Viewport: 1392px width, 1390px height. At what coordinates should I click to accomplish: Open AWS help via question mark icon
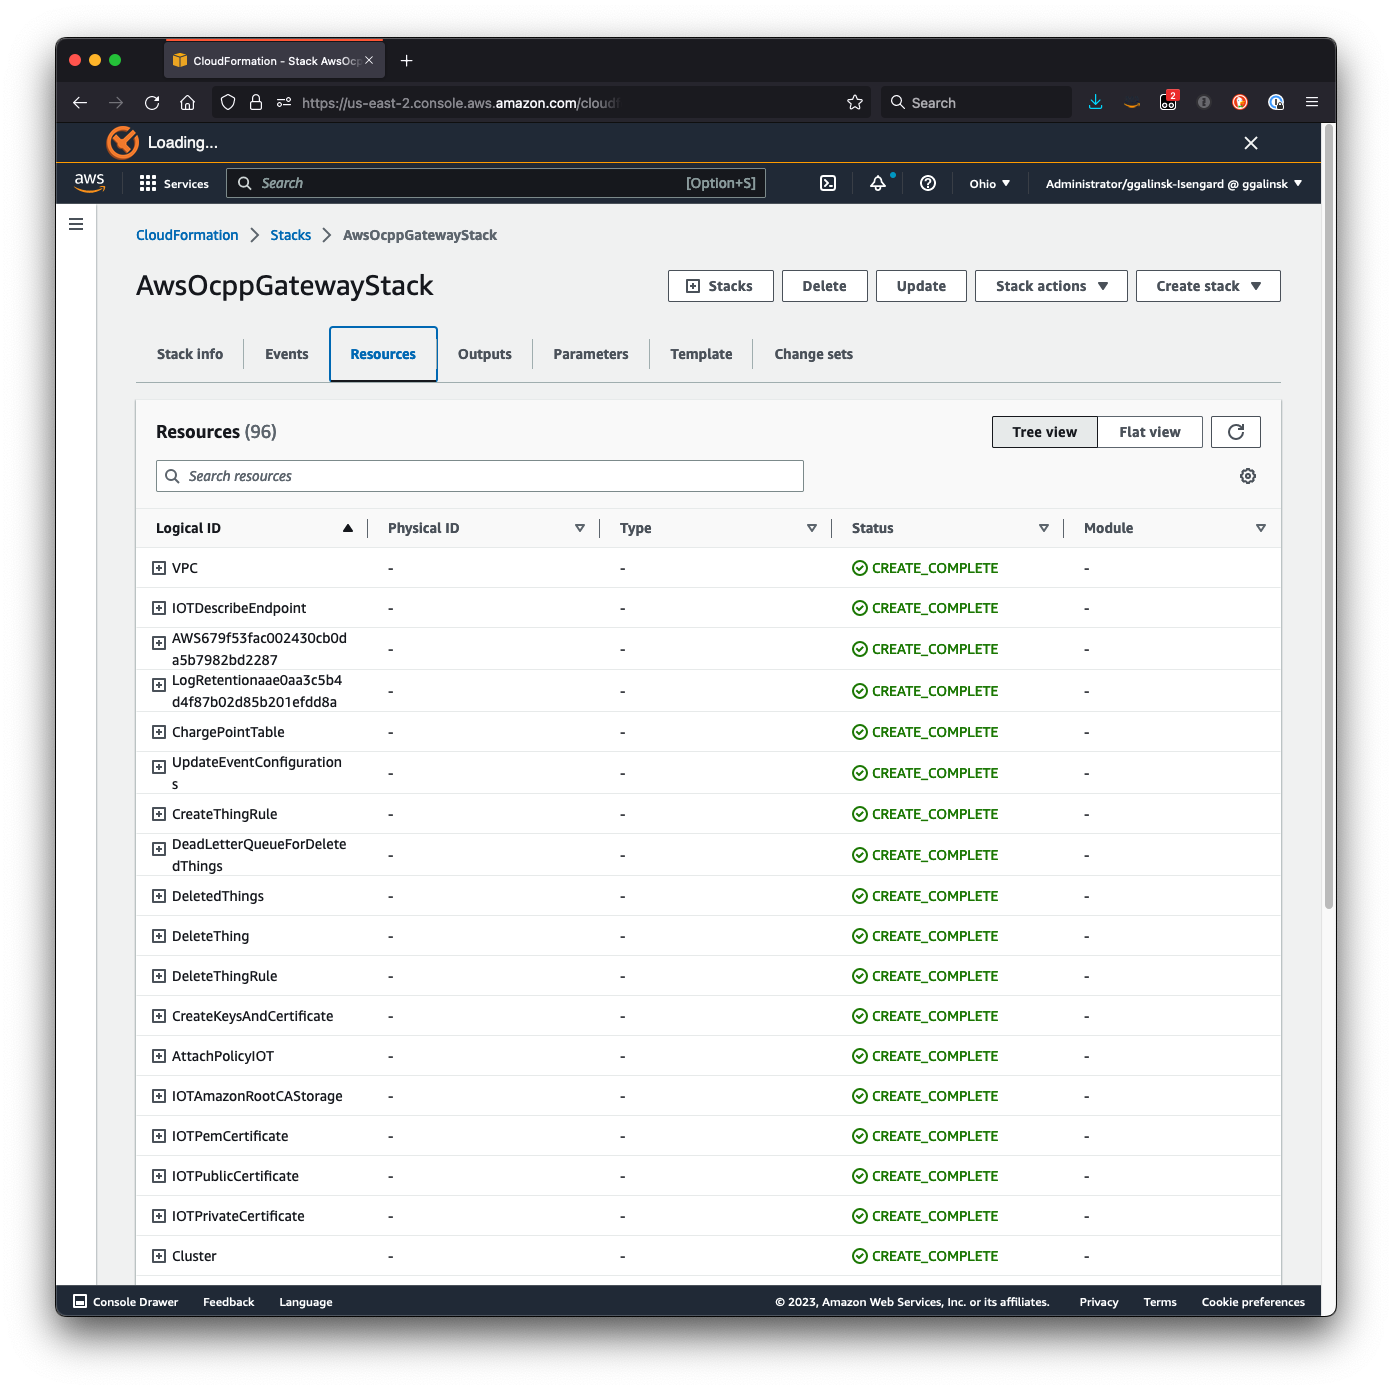point(927,183)
